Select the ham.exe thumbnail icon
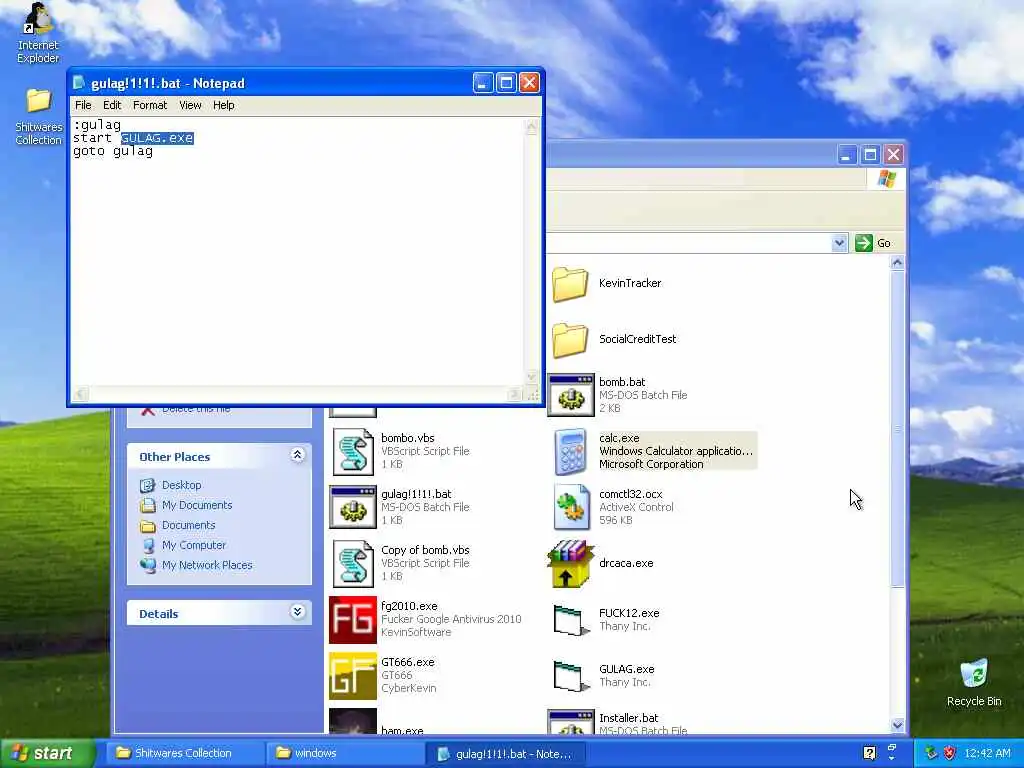This screenshot has height=768, width=1024. pos(353,722)
